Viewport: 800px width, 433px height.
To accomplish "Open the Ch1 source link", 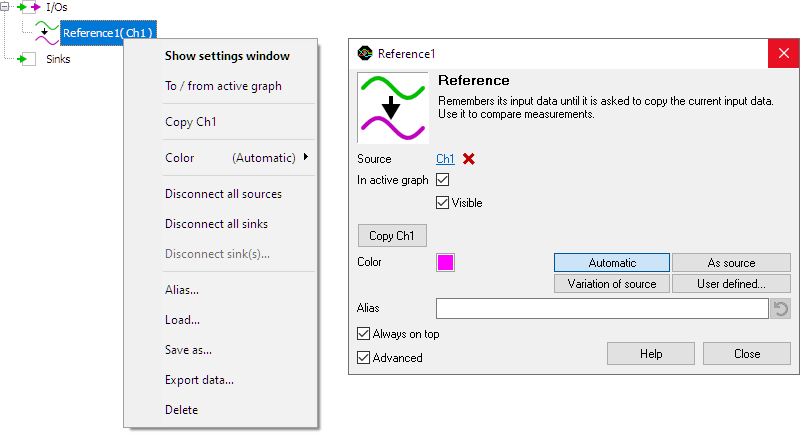I will pyautogui.click(x=445, y=159).
